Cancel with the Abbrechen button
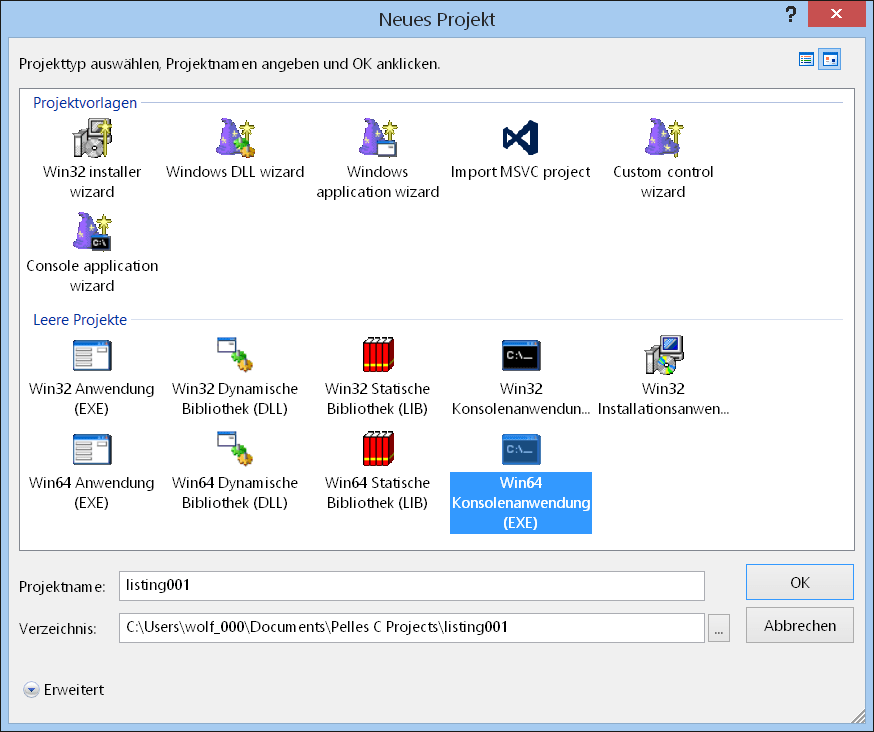Image resolution: width=874 pixels, height=732 pixels. click(x=799, y=626)
